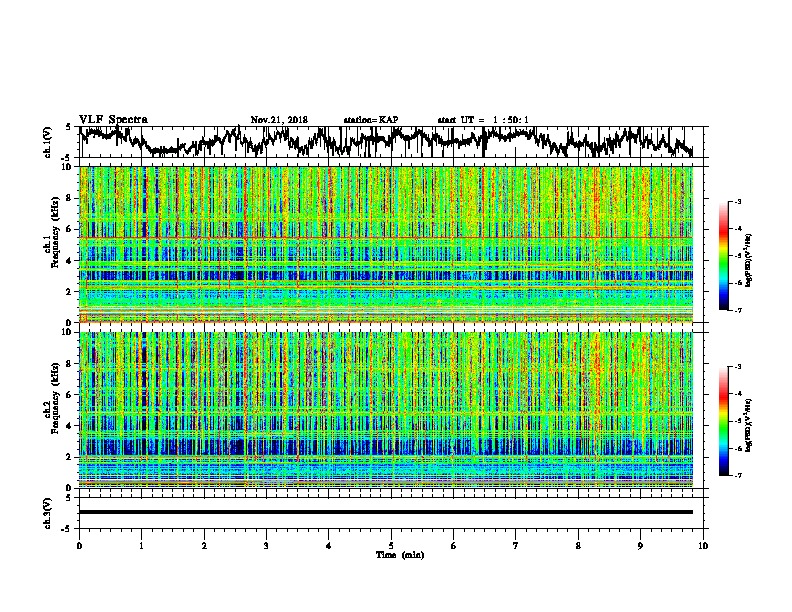Click time axis tick label "9"
Screen dimensions: 792x612
point(640,546)
